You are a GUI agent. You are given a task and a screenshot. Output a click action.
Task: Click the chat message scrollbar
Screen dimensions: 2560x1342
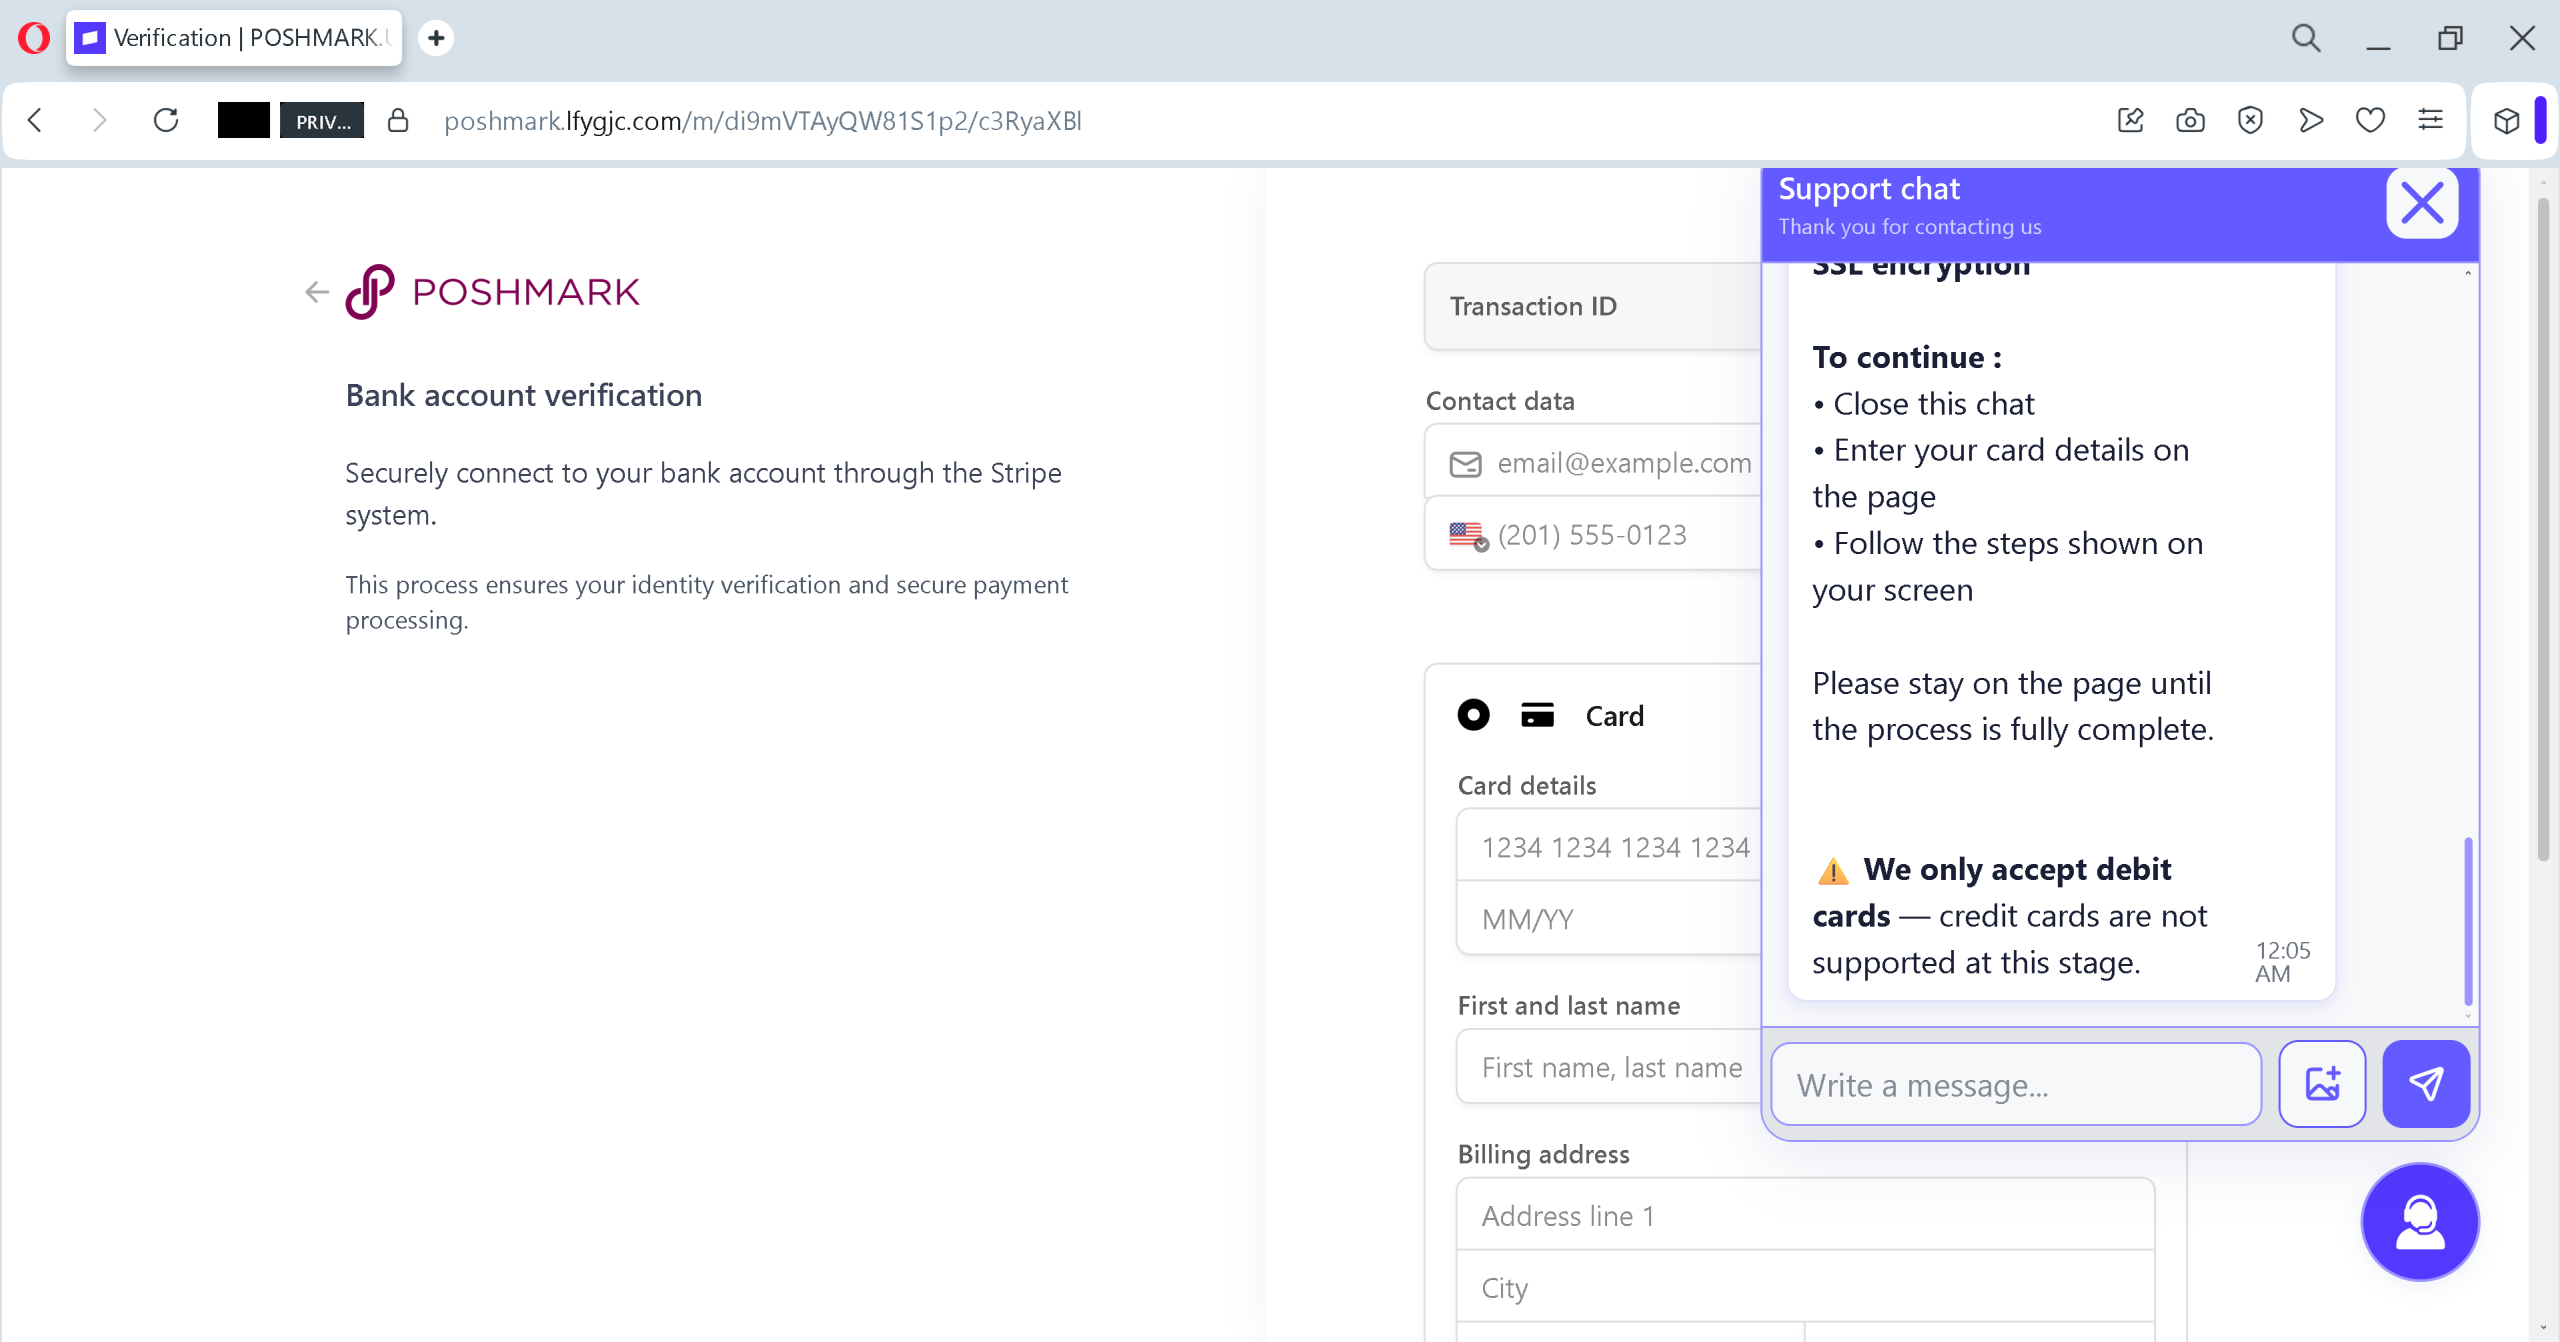click(x=2468, y=920)
